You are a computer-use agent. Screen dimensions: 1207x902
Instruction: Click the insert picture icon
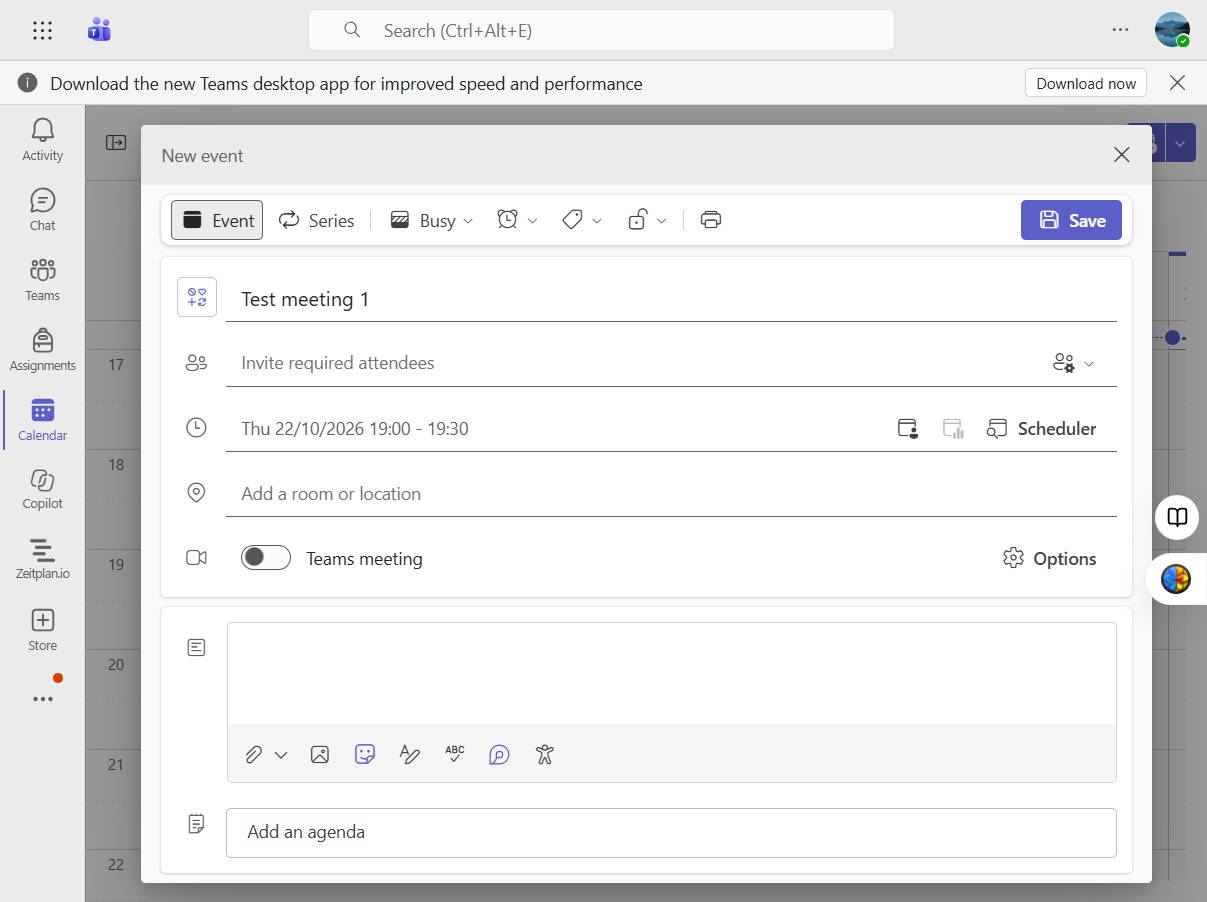pyautogui.click(x=320, y=755)
